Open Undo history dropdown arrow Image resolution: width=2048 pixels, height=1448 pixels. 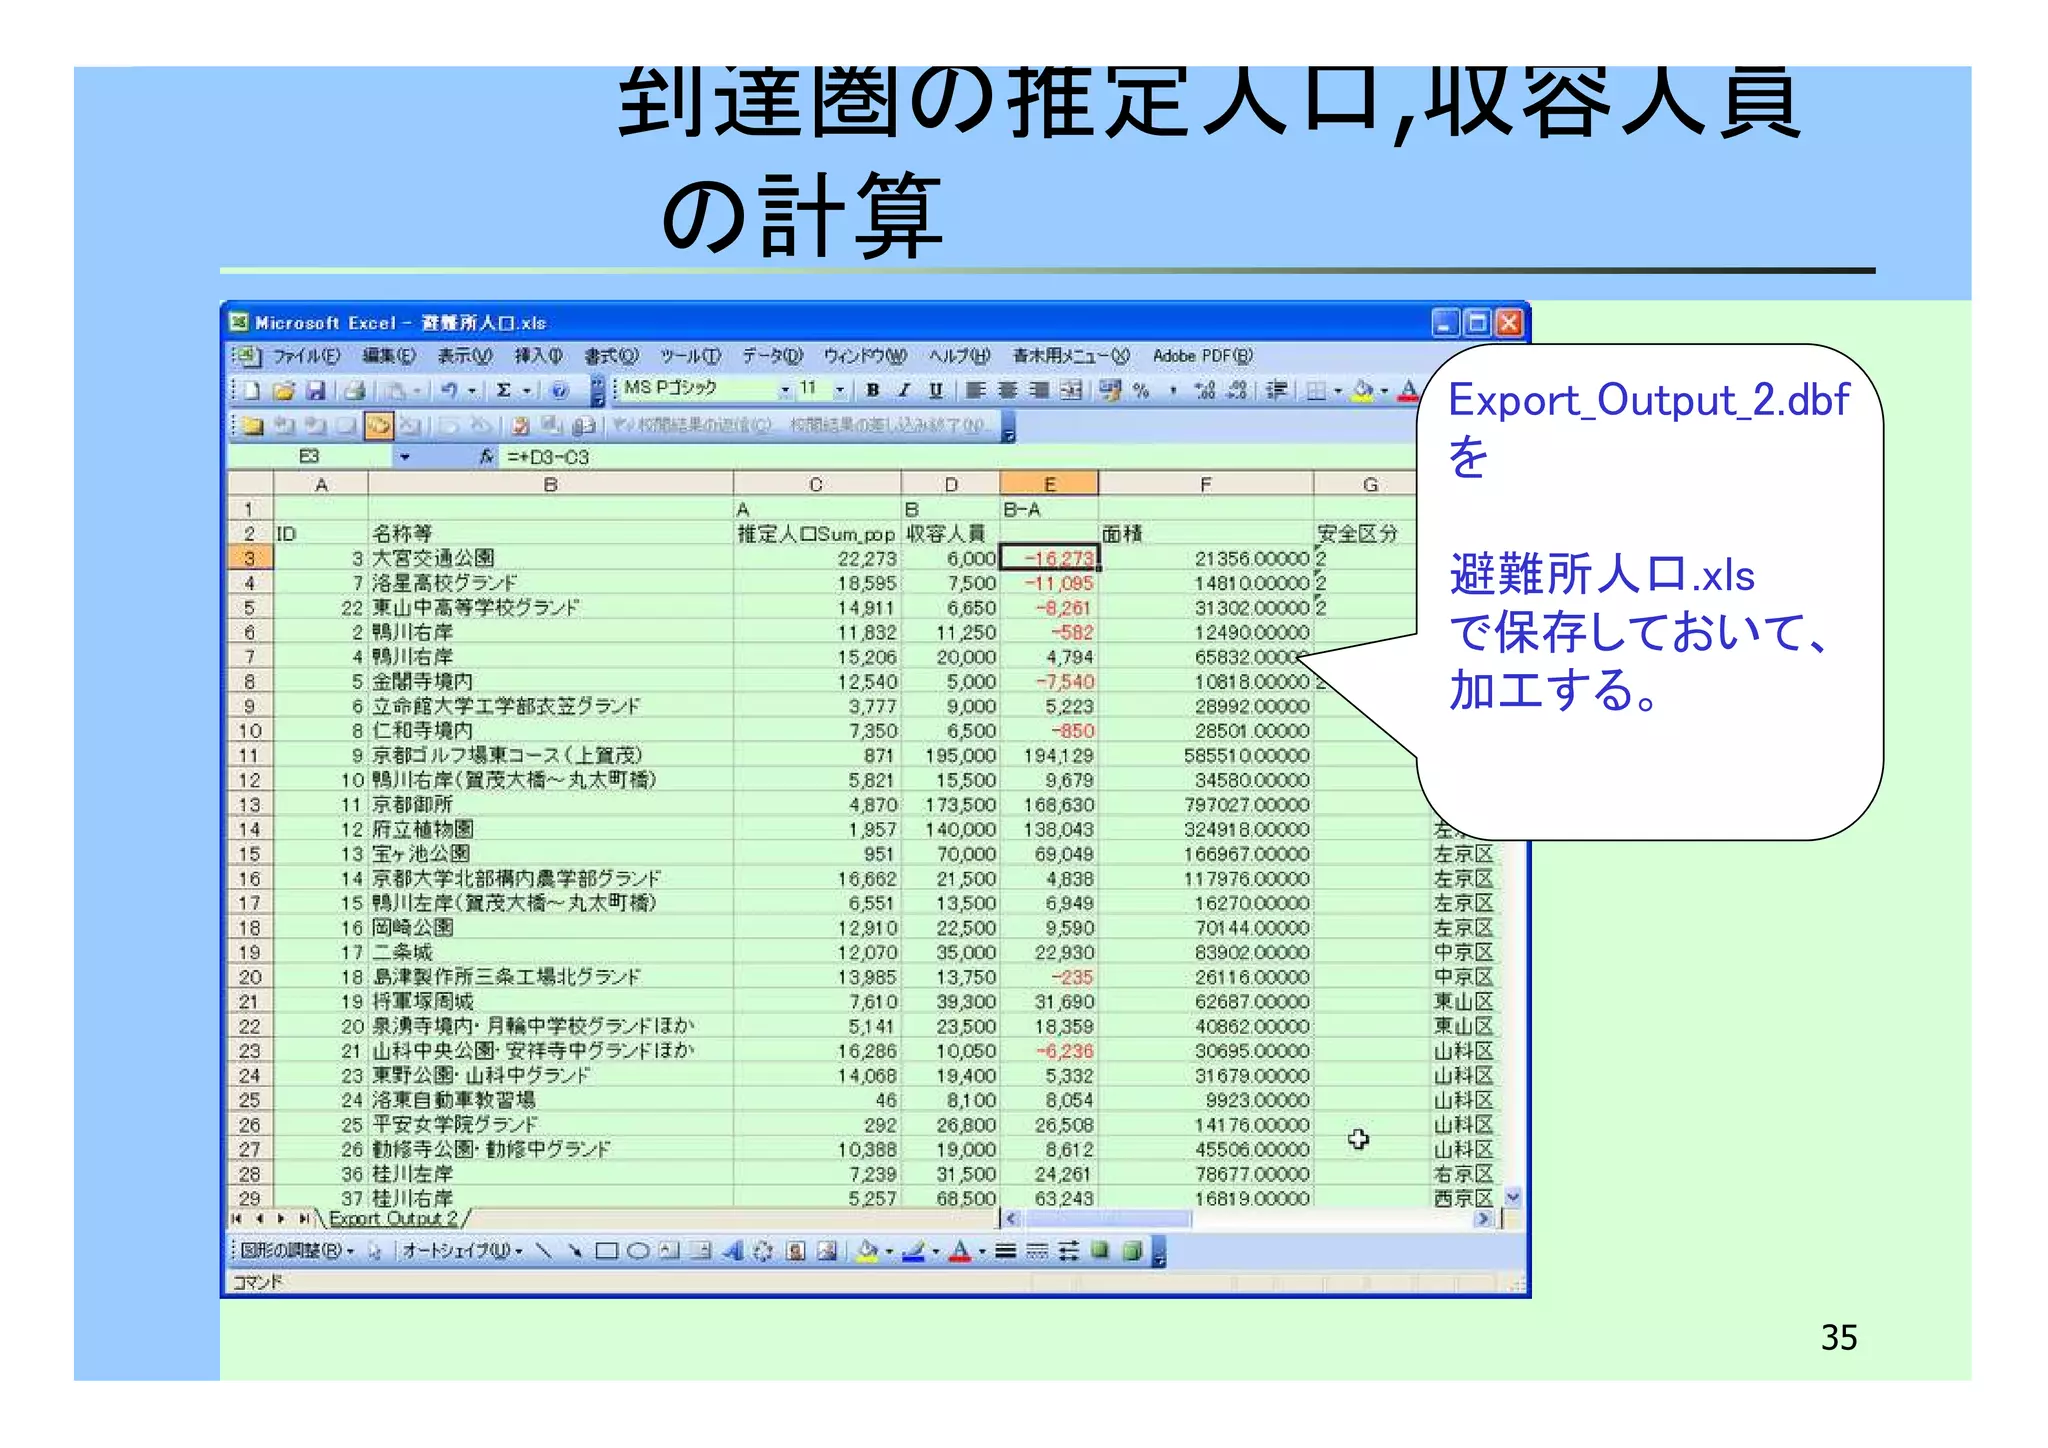[x=471, y=391]
